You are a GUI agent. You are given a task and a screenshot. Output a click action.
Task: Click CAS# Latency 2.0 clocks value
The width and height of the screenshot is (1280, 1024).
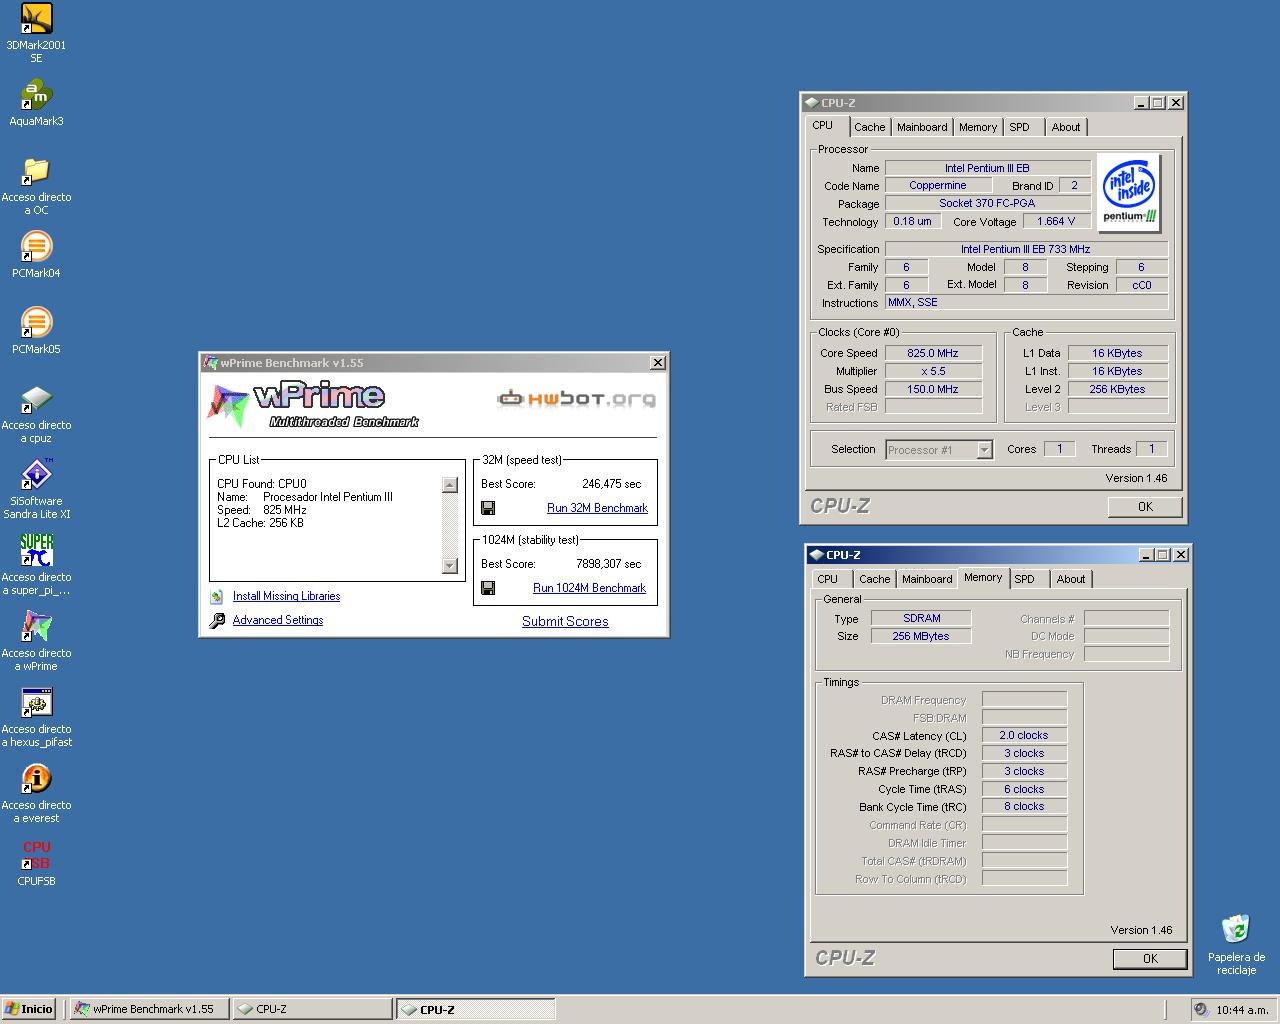(1024, 735)
